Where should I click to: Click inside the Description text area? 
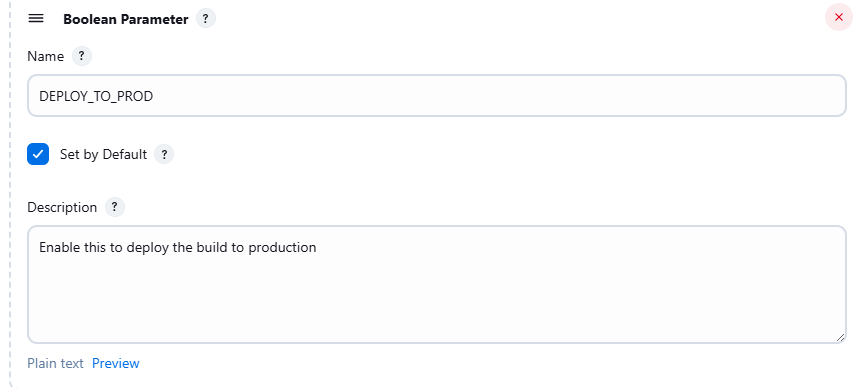tap(437, 284)
